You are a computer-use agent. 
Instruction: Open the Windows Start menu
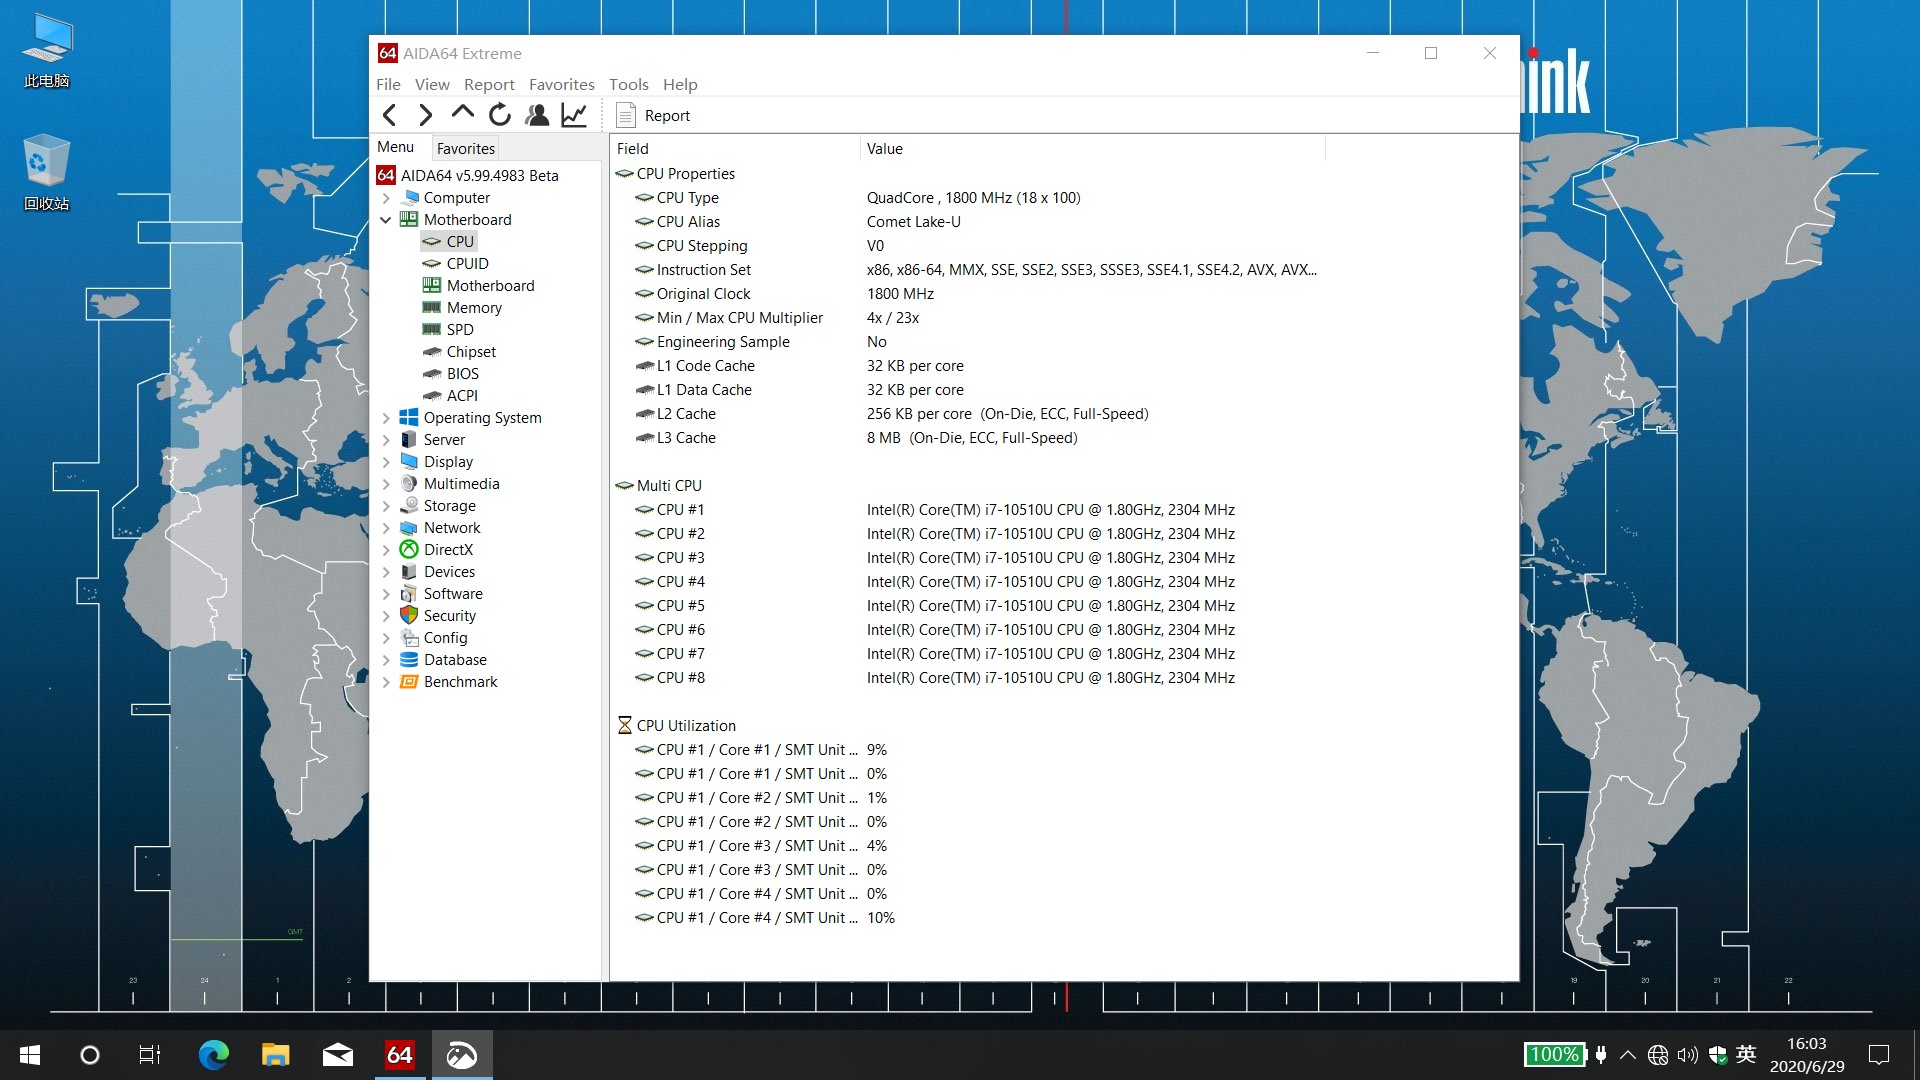click(30, 1055)
